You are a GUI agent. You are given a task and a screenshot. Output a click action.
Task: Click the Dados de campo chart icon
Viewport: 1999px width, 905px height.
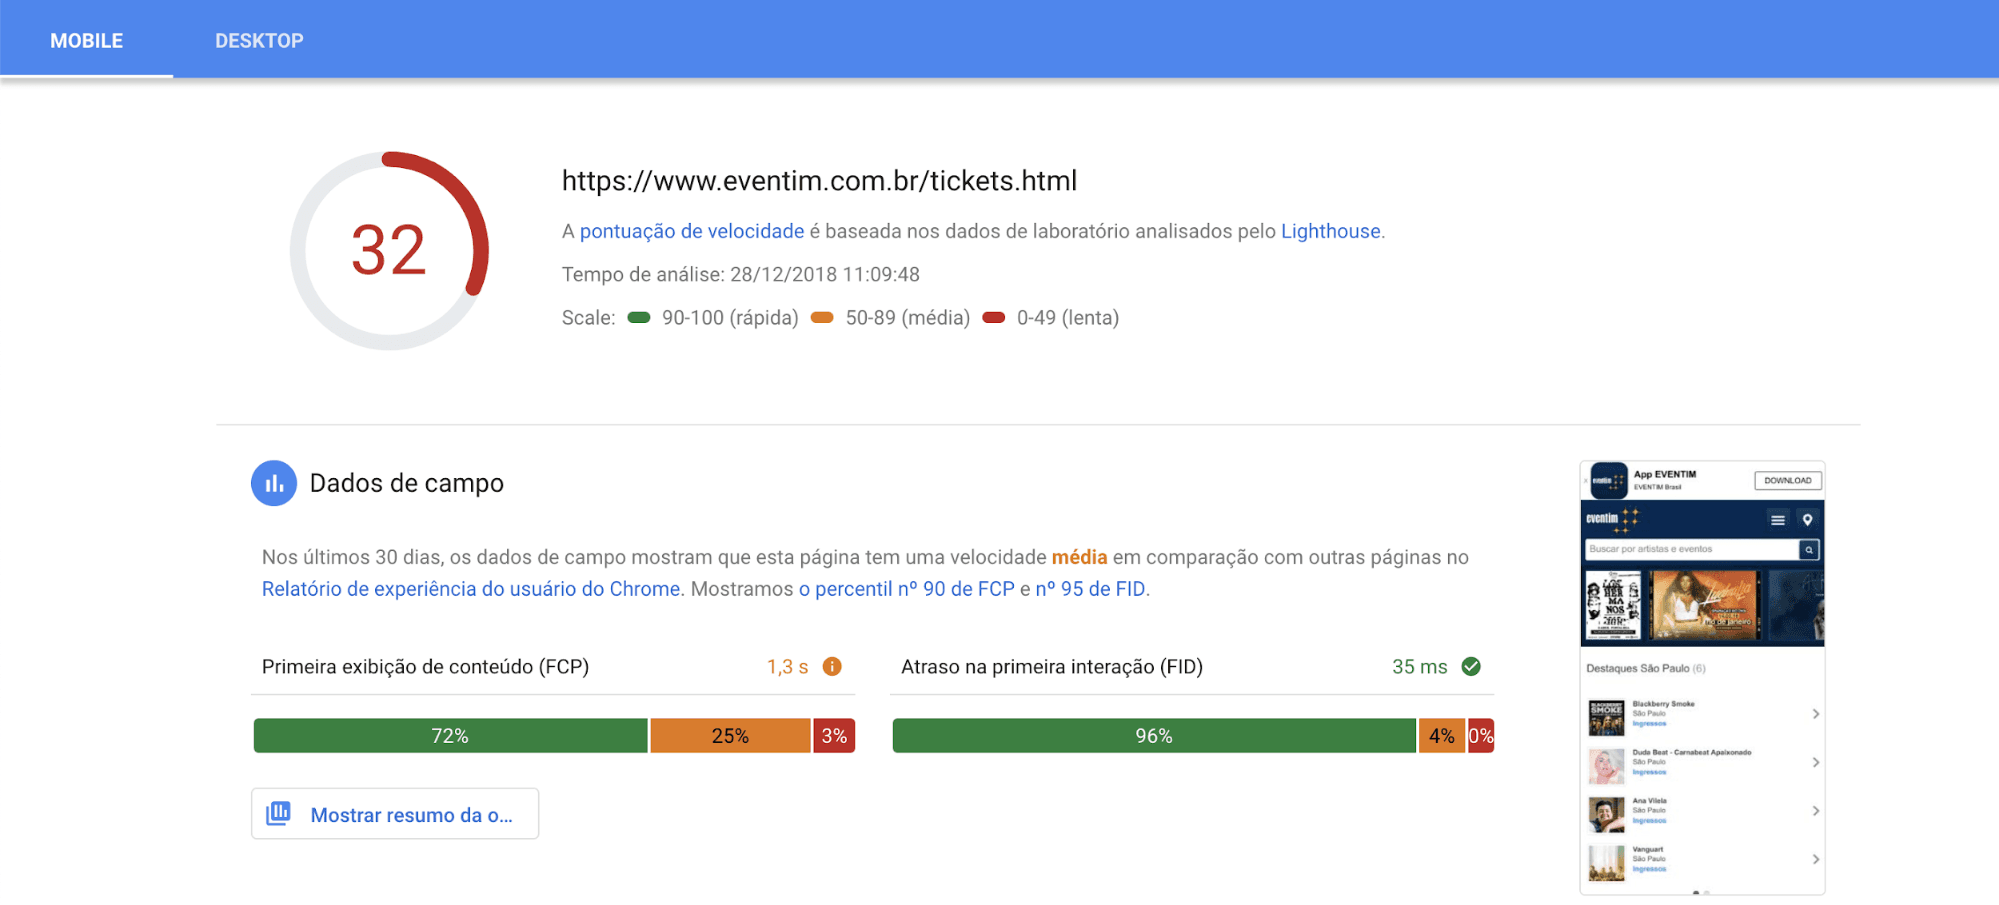[x=273, y=484]
